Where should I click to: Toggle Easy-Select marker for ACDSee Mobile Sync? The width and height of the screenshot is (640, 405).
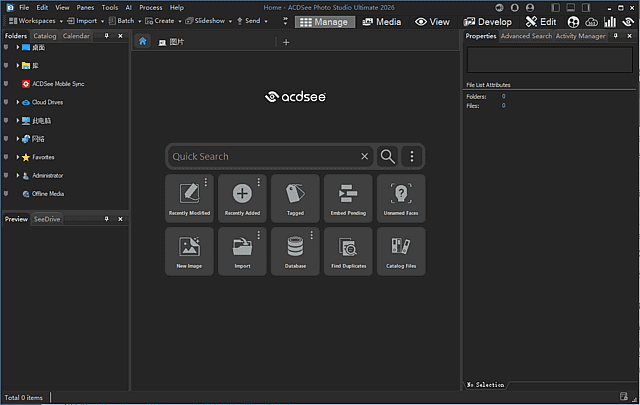point(6,84)
